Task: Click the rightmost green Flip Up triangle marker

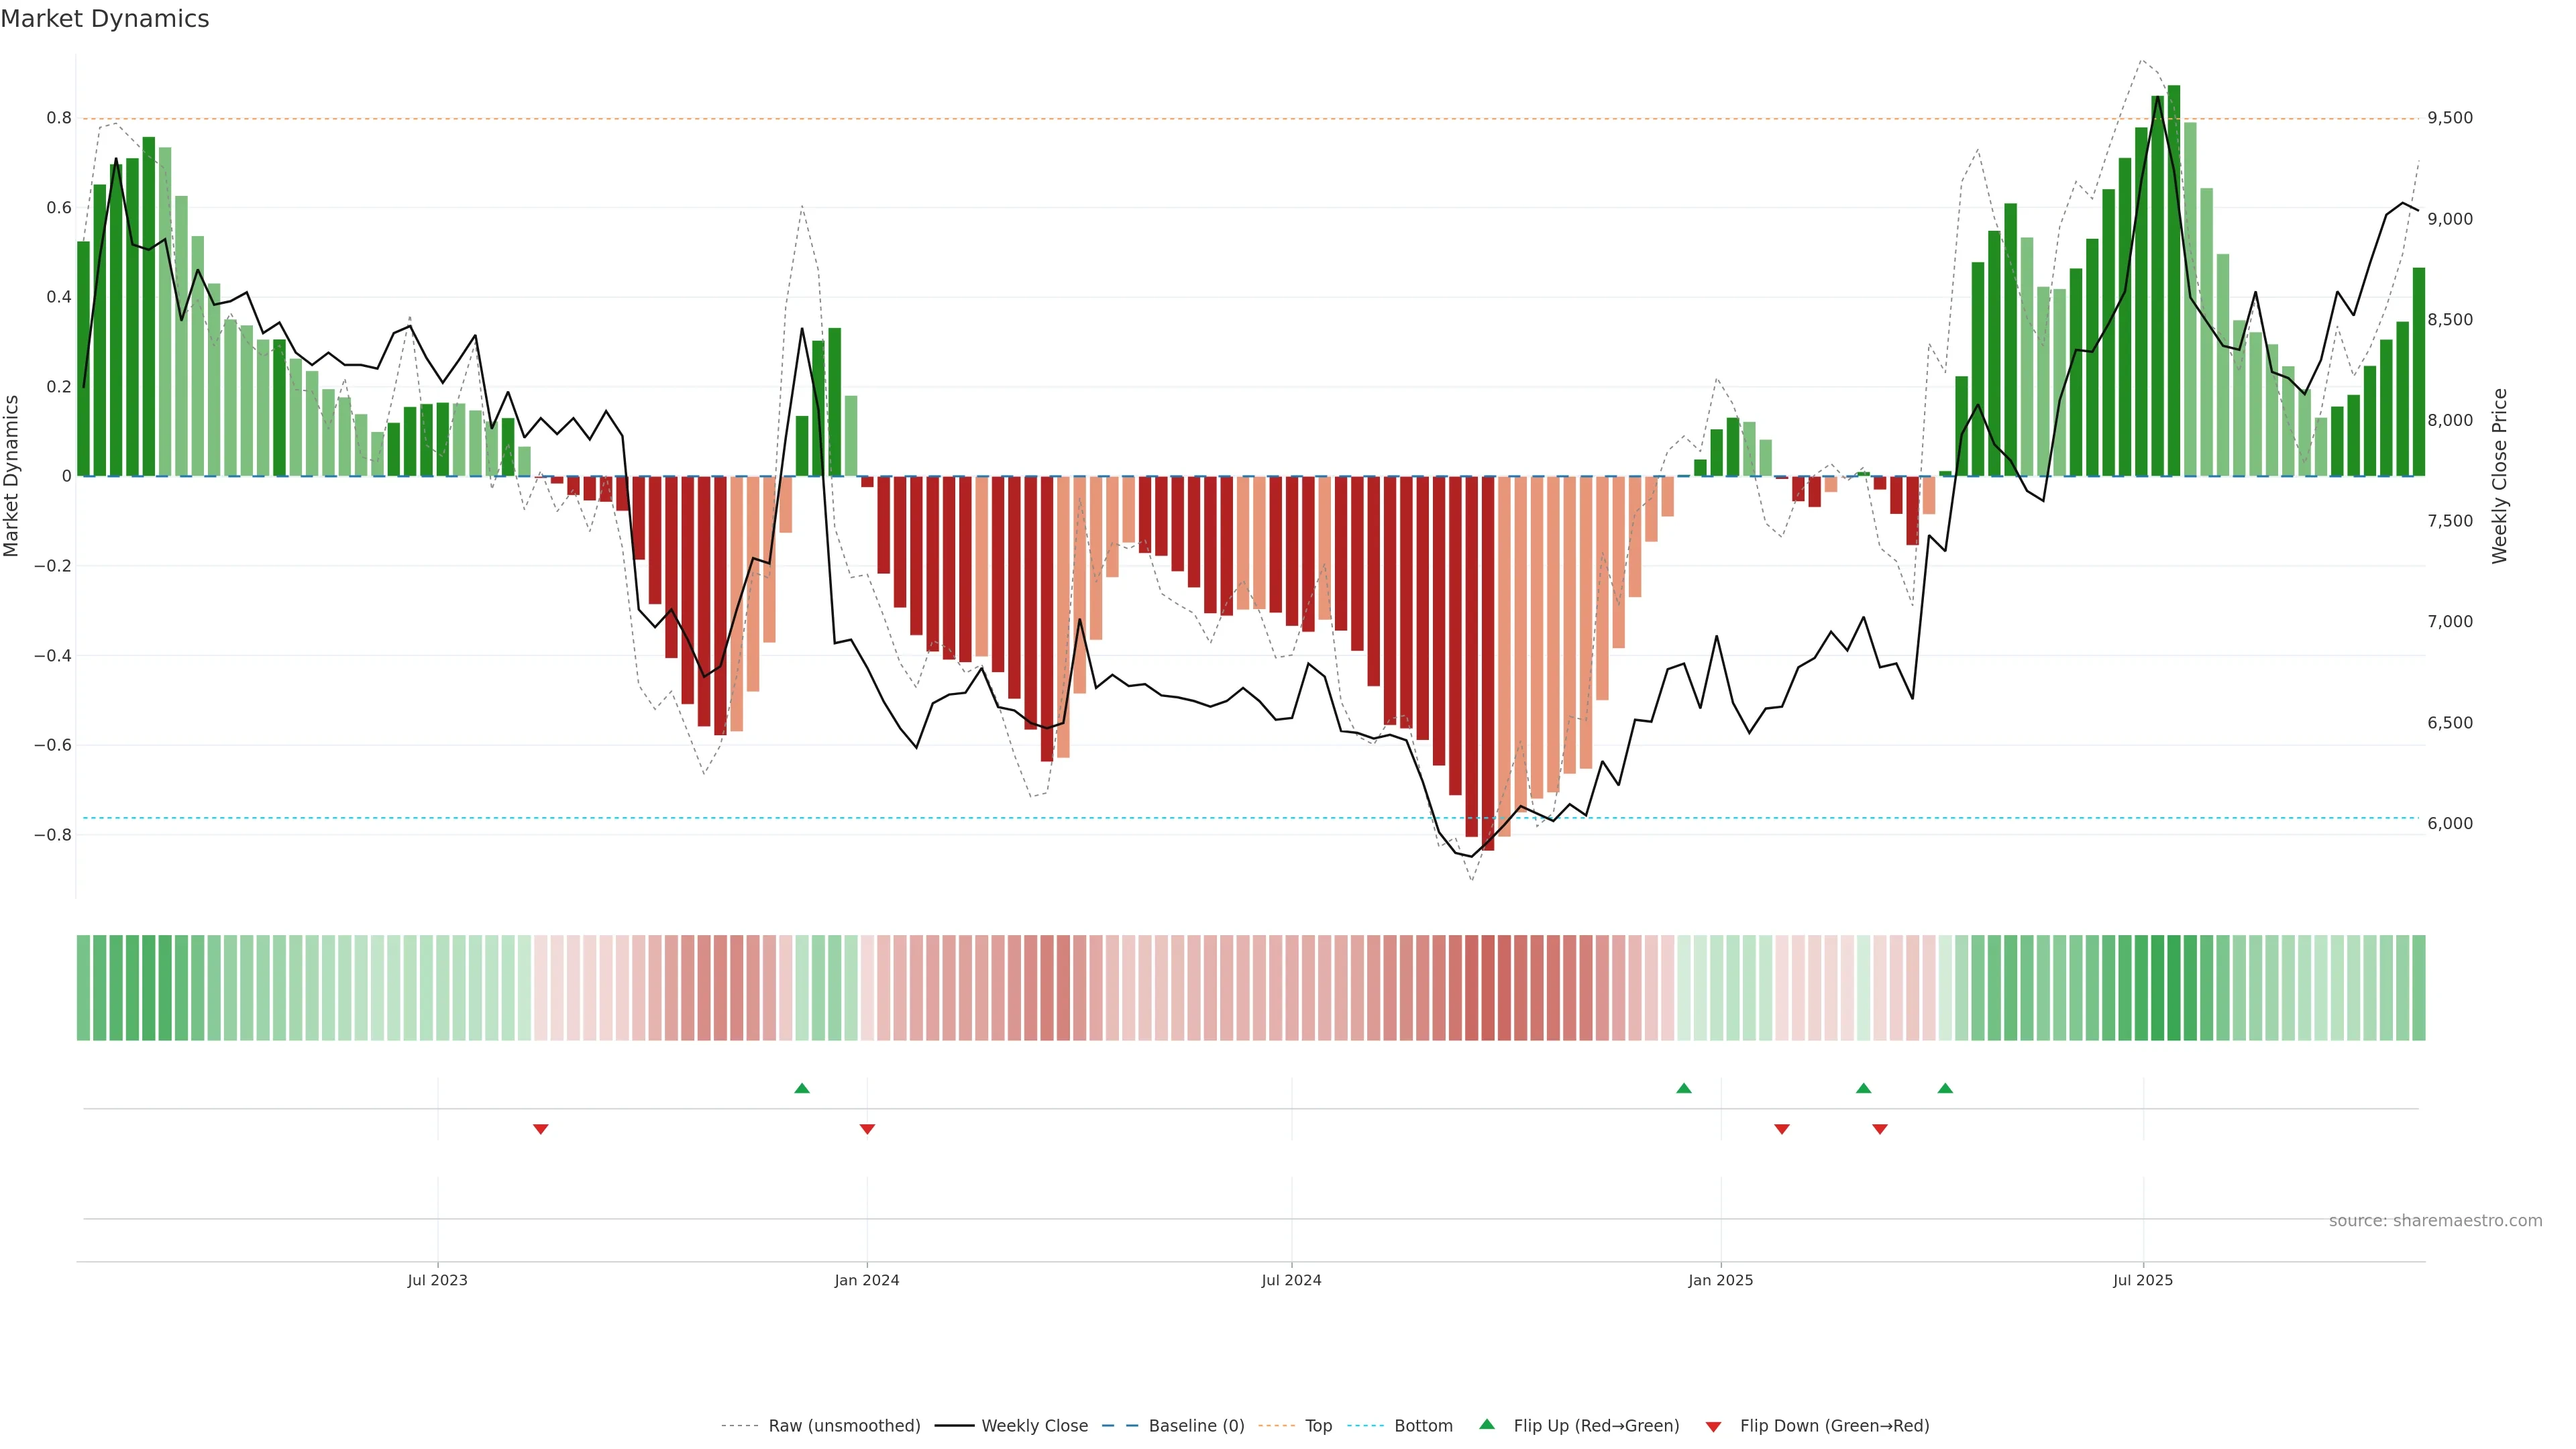Action: pos(1944,1088)
